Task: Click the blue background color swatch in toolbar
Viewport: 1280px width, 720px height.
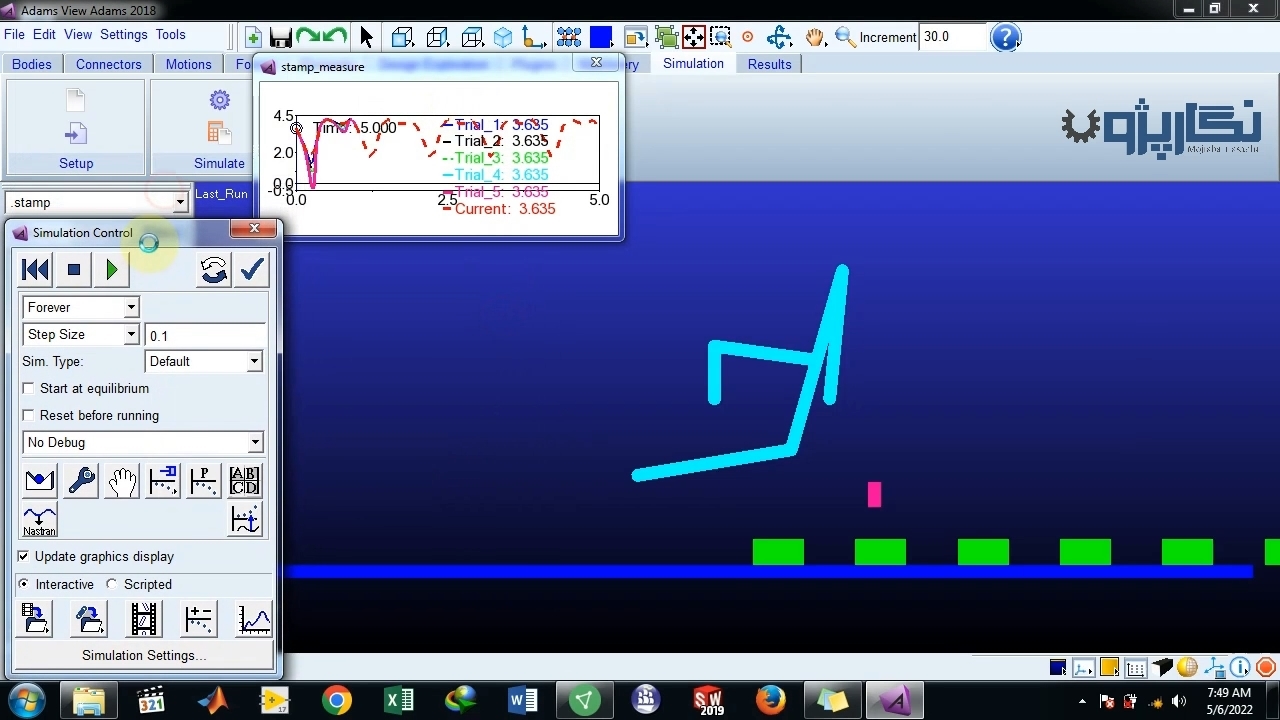Action: (601, 38)
